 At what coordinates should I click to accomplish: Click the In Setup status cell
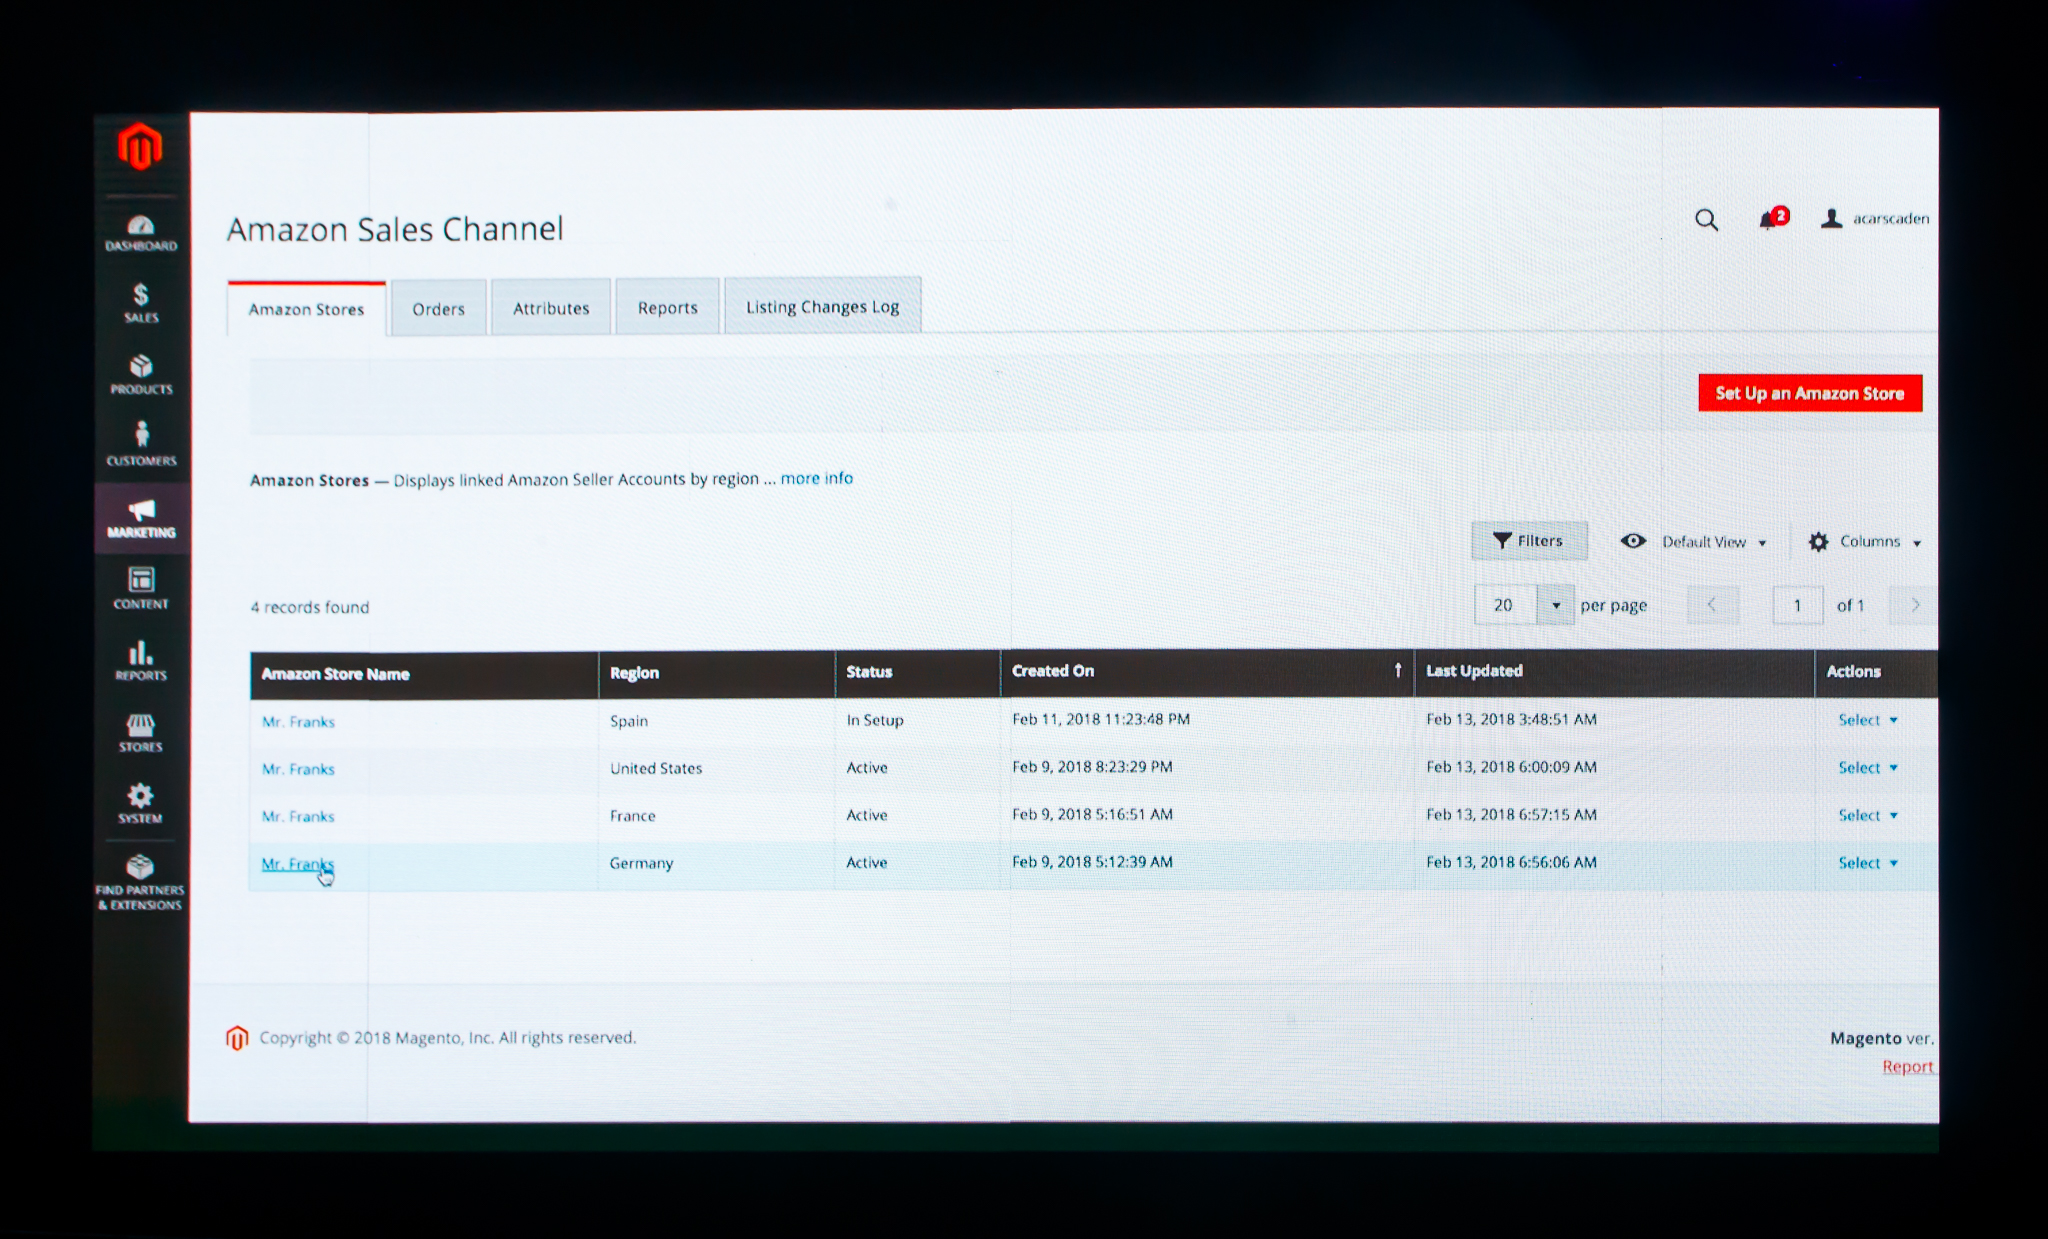pyautogui.click(x=875, y=720)
